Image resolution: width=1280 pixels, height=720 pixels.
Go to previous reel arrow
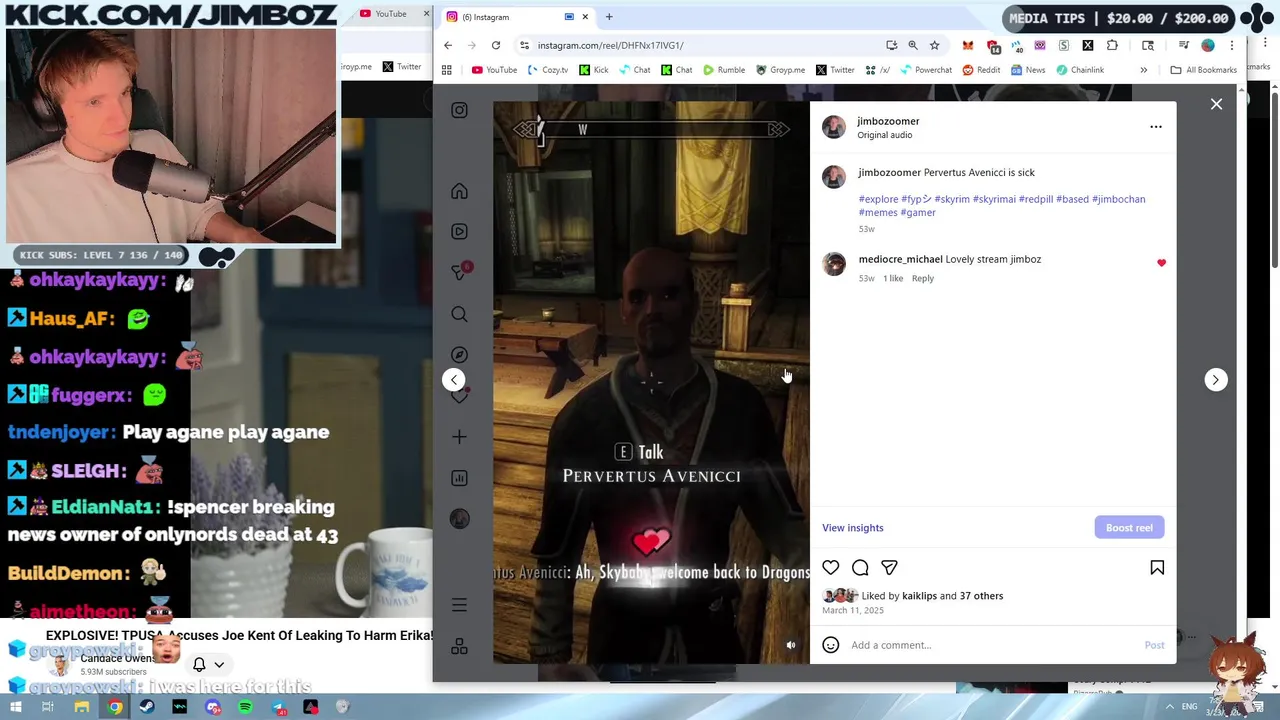coord(454,379)
